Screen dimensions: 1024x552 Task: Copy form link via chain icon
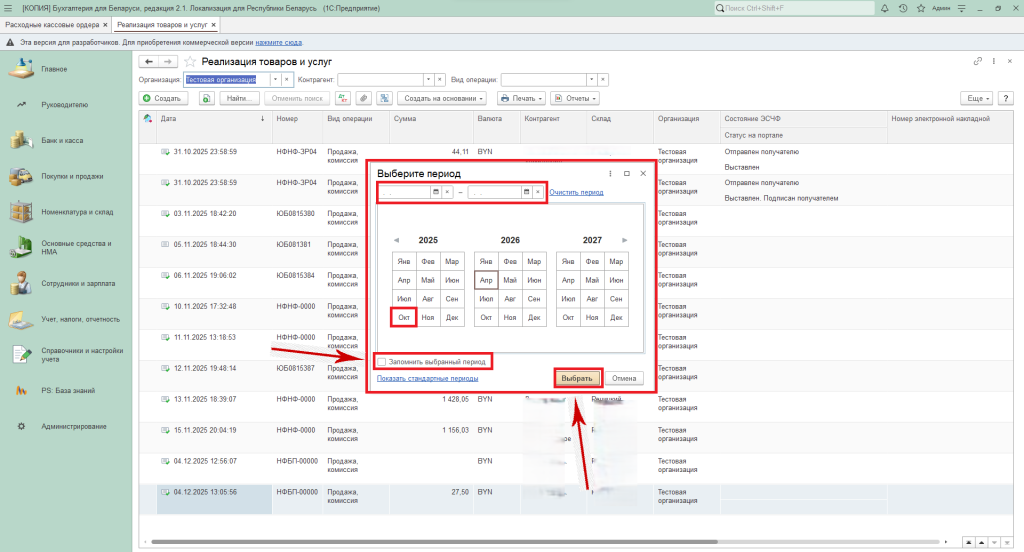tap(977, 62)
